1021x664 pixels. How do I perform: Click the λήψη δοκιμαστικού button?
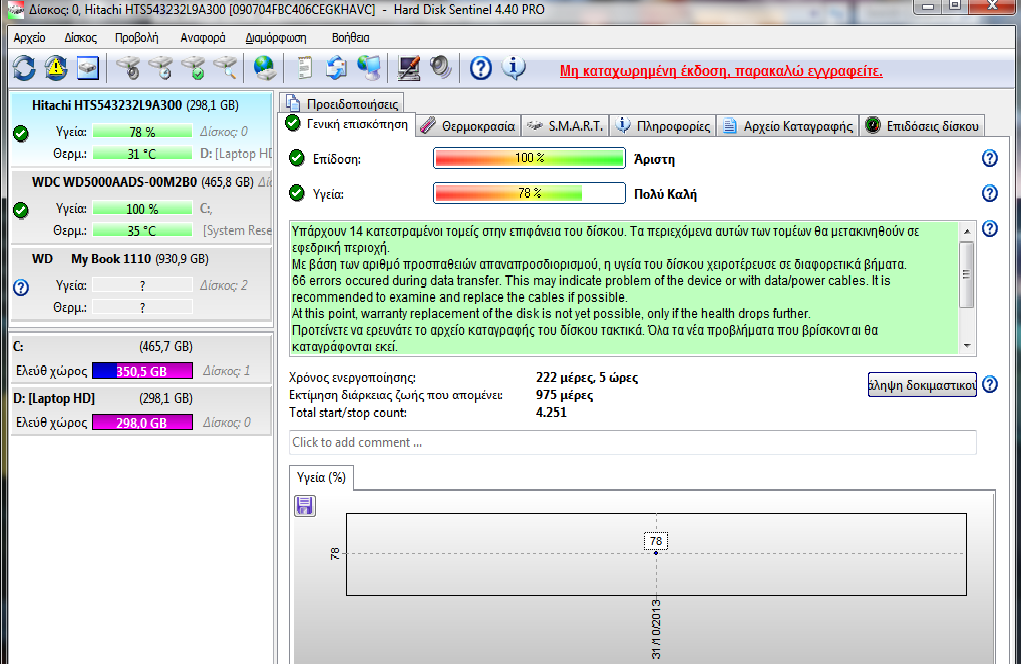pyautogui.click(x=922, y=385)
